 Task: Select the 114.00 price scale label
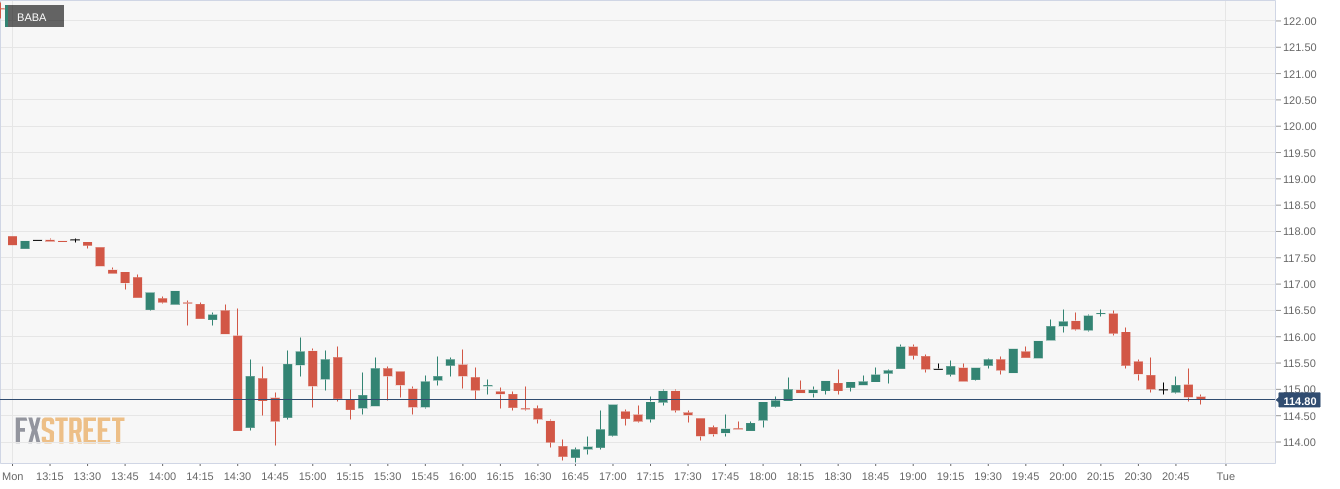[1298, 442]
